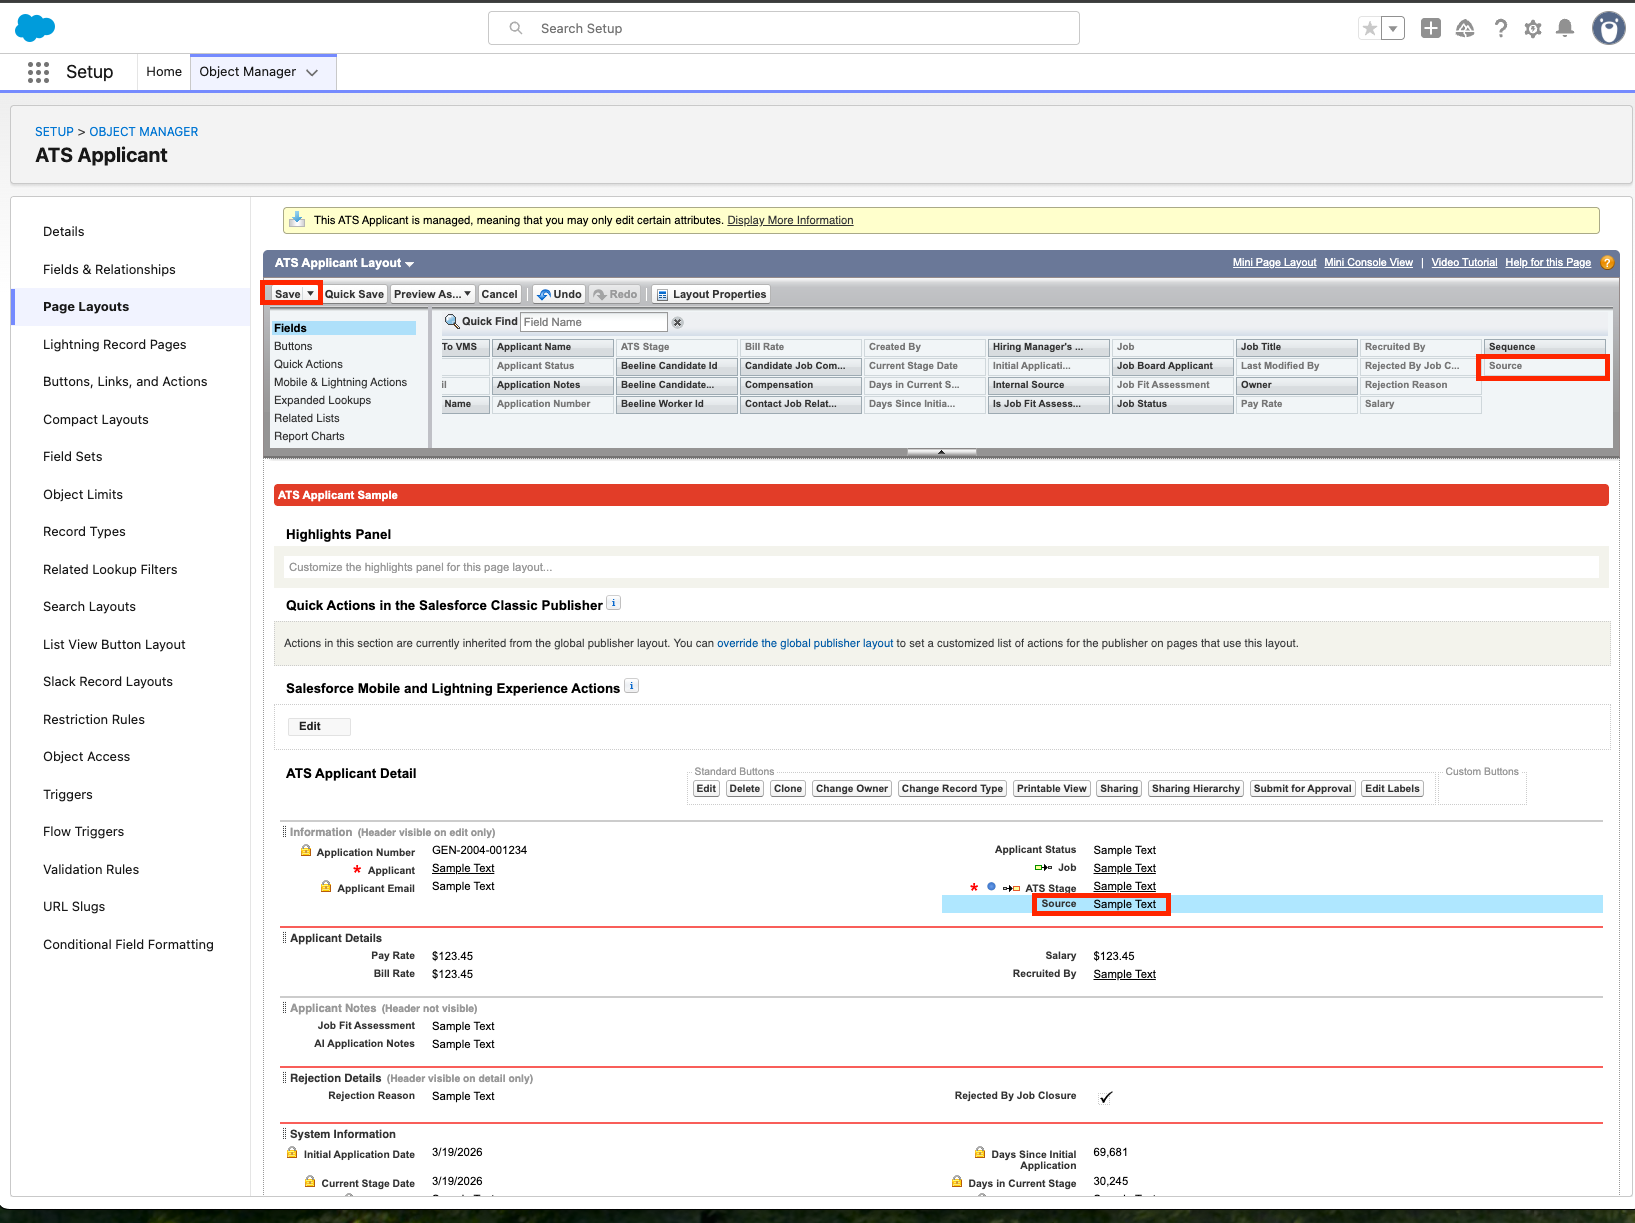Click the Quick Find field name input
Image resolution: width=1635 pixels, height=1223 pixels.
(593, 322)
